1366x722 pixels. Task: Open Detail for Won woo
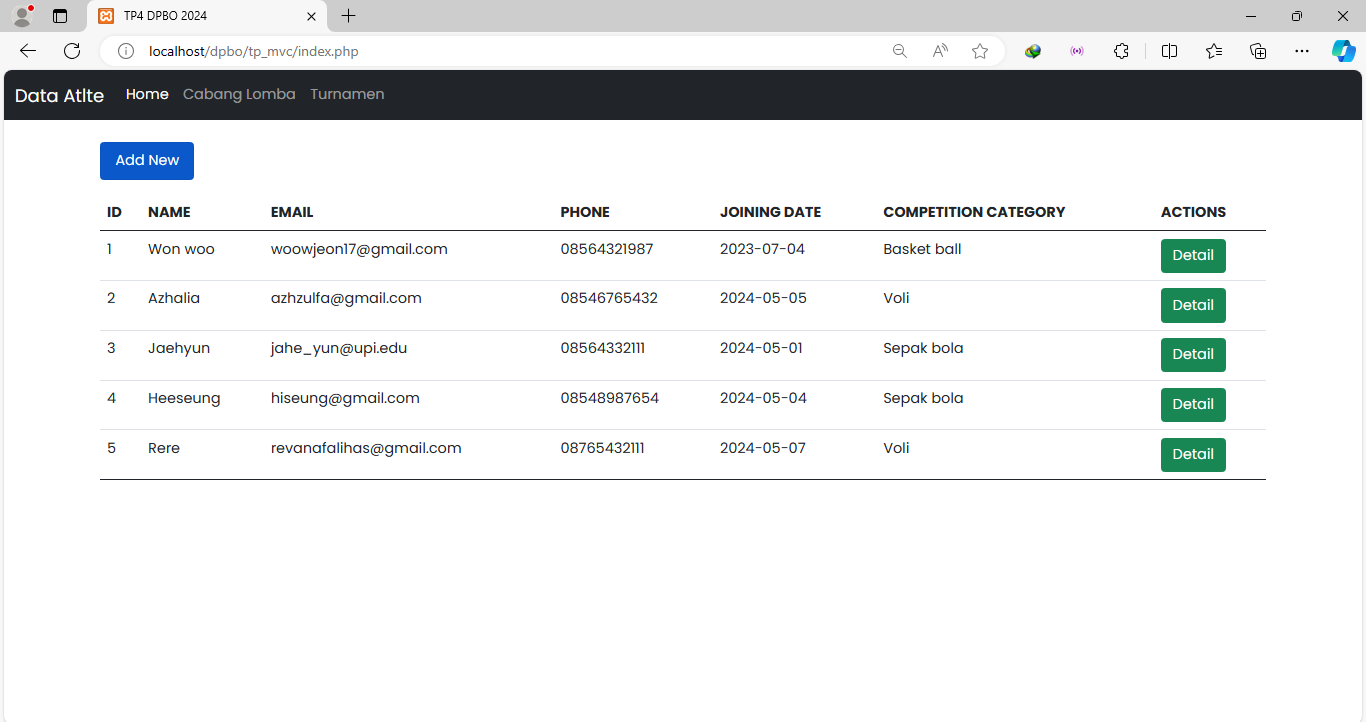[x=1193, y=256]
